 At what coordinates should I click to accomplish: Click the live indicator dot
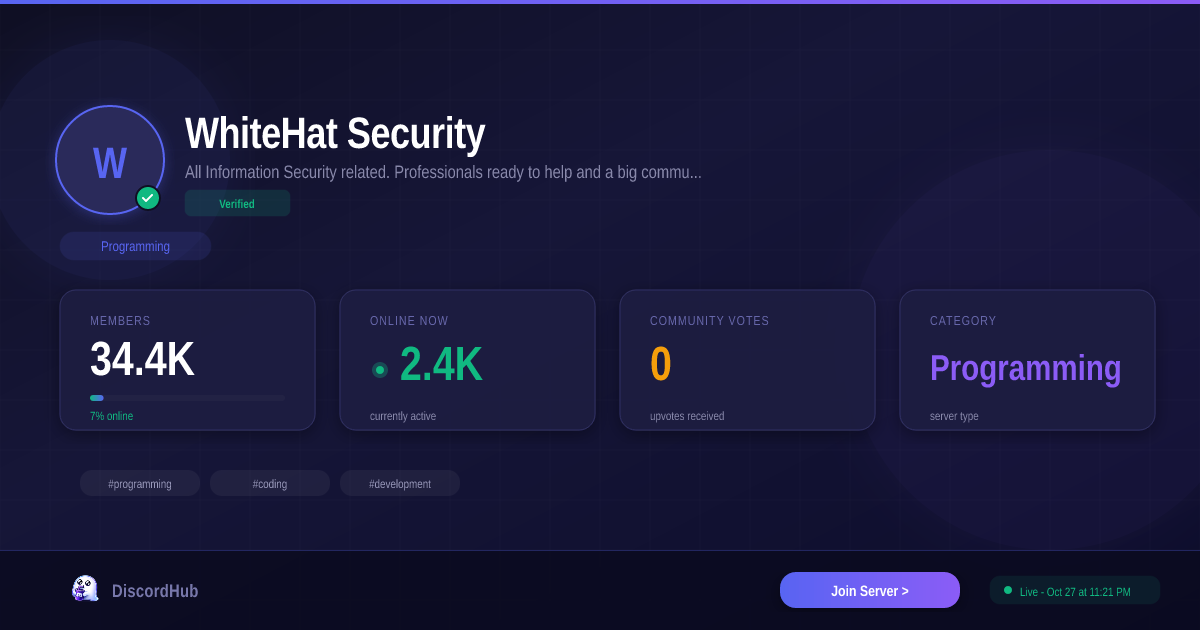pos(1008,590)
